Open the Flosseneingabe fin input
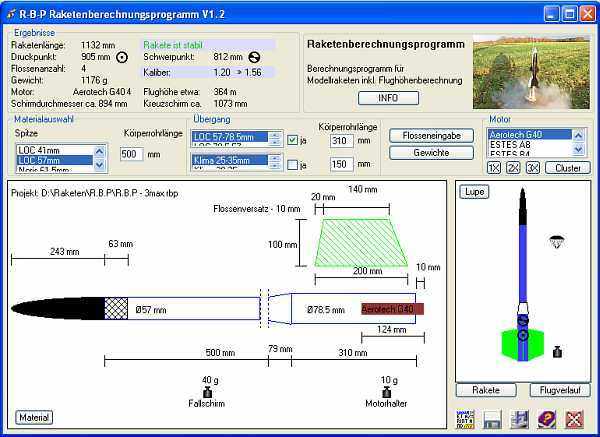Screen dimensions: 600x437 coord(431,136)
